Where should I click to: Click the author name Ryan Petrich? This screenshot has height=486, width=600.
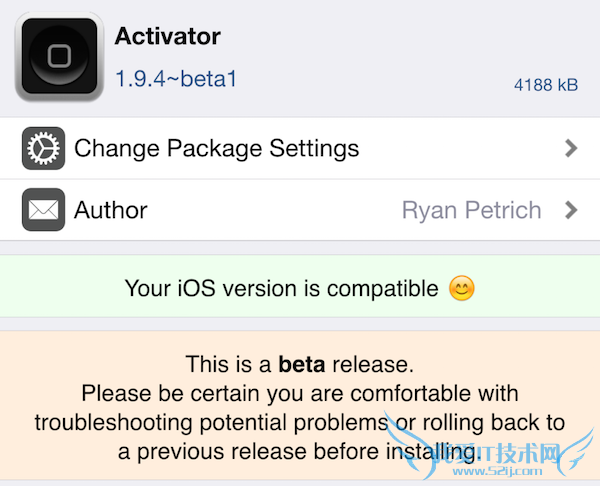coord(471,210)
